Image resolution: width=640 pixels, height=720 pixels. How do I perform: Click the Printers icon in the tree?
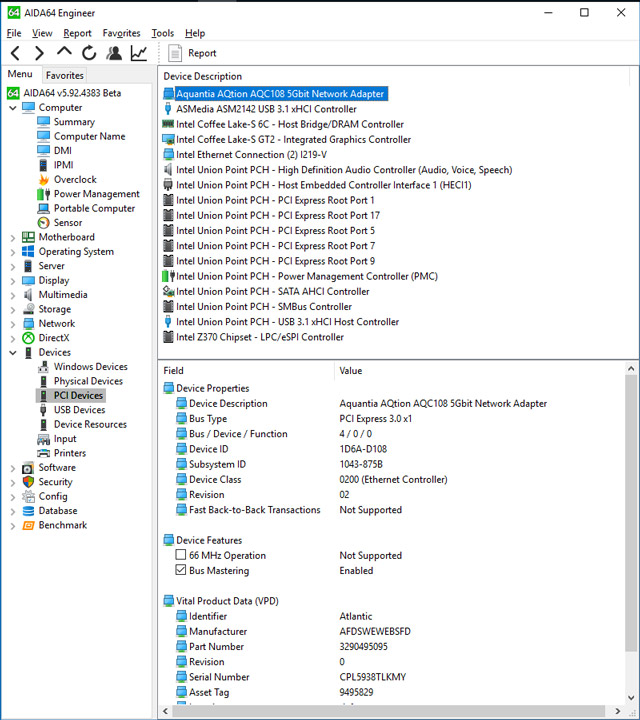click(x=44, y=453)
